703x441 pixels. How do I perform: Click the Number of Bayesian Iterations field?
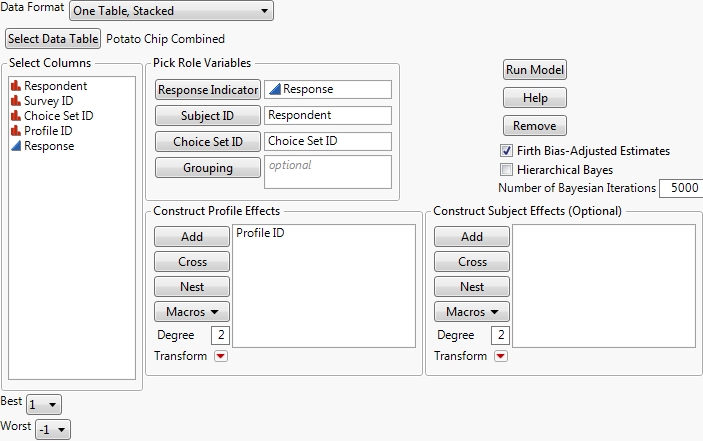pyautogui.click(x=680, y=188)
